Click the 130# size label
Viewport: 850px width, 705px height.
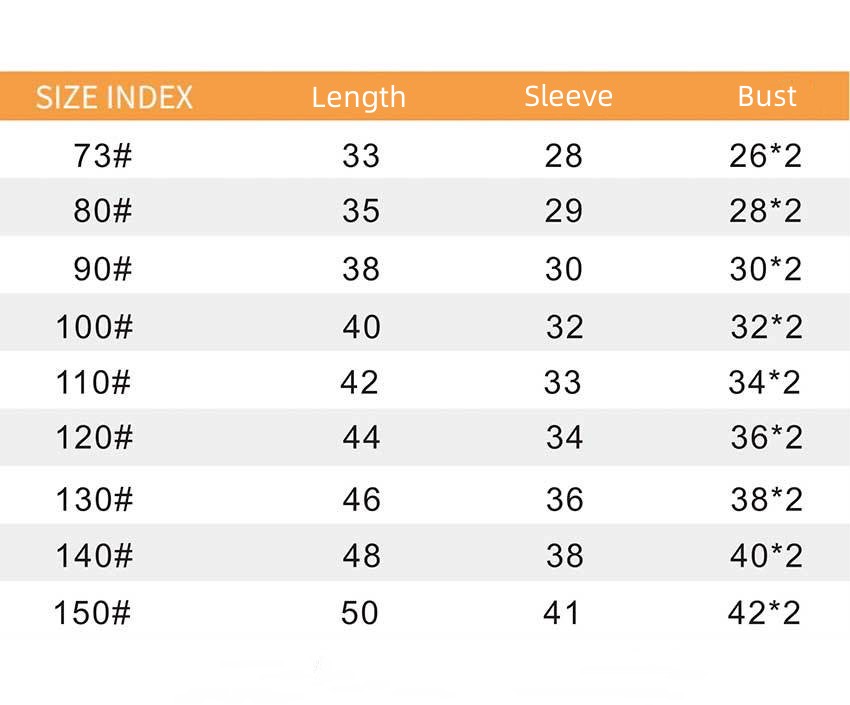(93, 499)
